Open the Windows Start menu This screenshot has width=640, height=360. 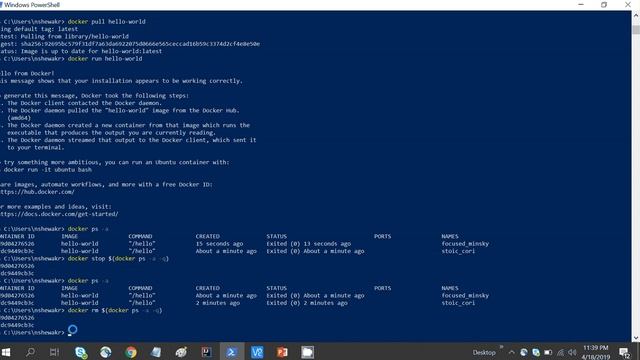pos(5,352)
